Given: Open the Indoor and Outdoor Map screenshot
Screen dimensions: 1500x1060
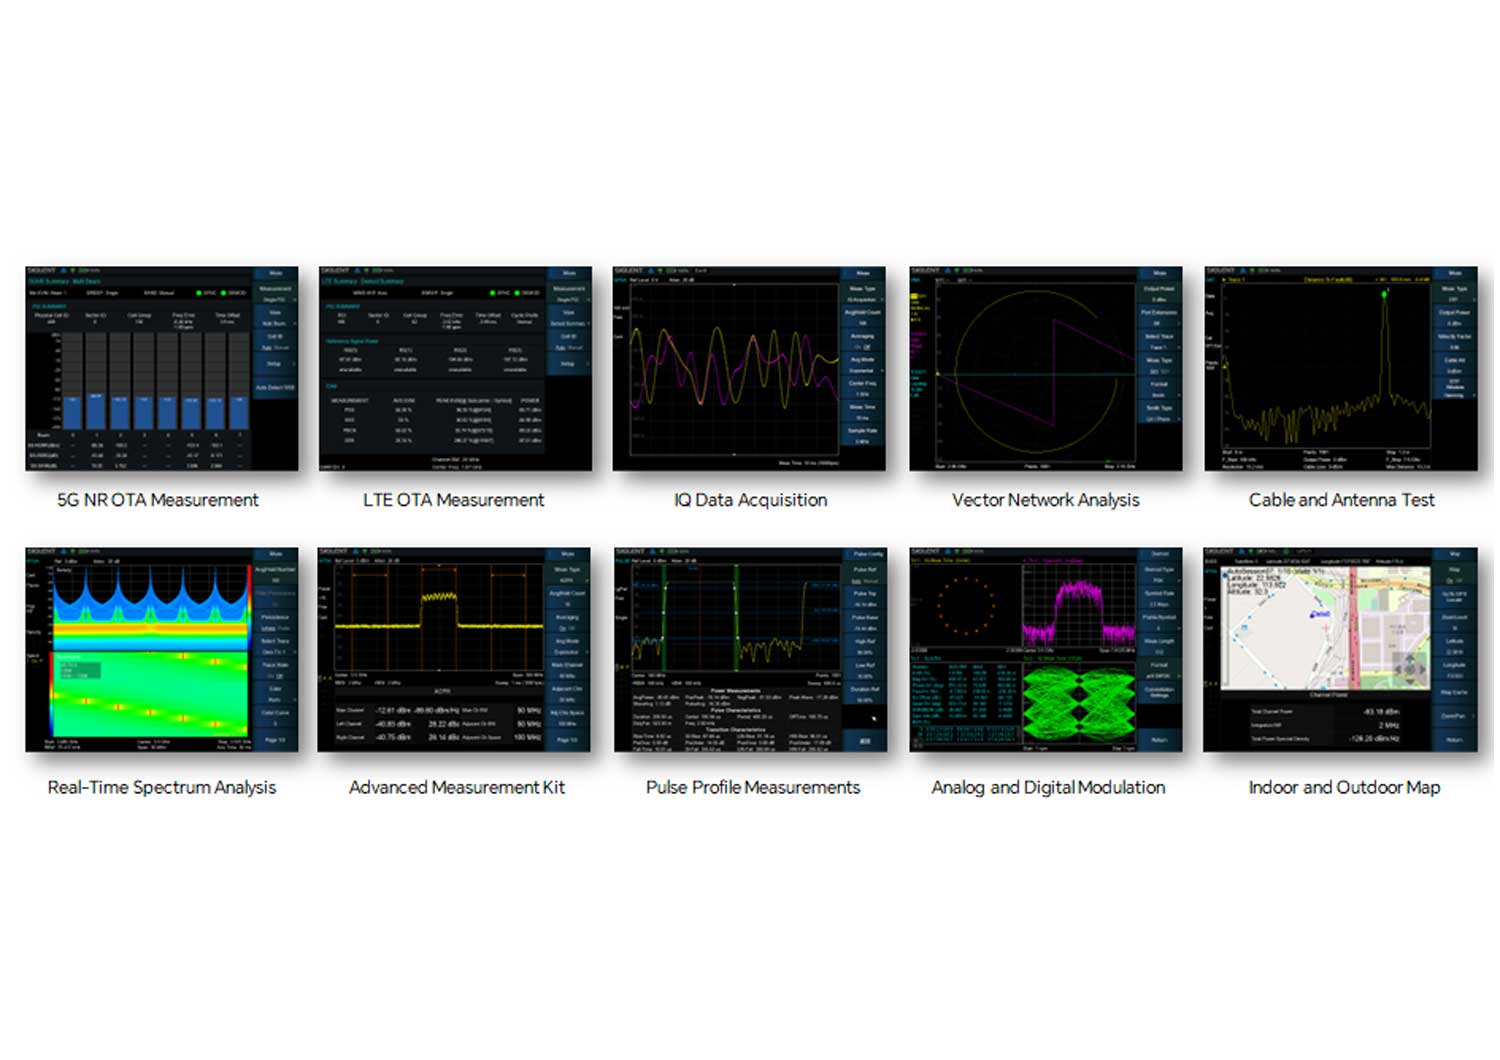Looking at the screenshot, I should (x=1340, y=650).
